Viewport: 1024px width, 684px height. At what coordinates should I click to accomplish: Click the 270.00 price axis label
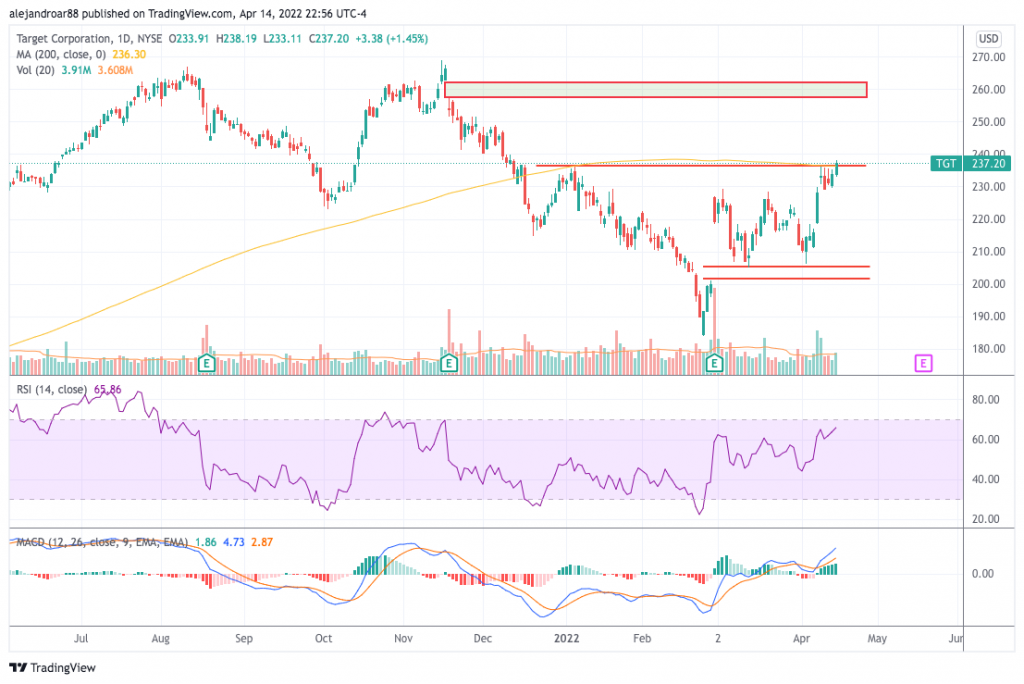point(988,57)
